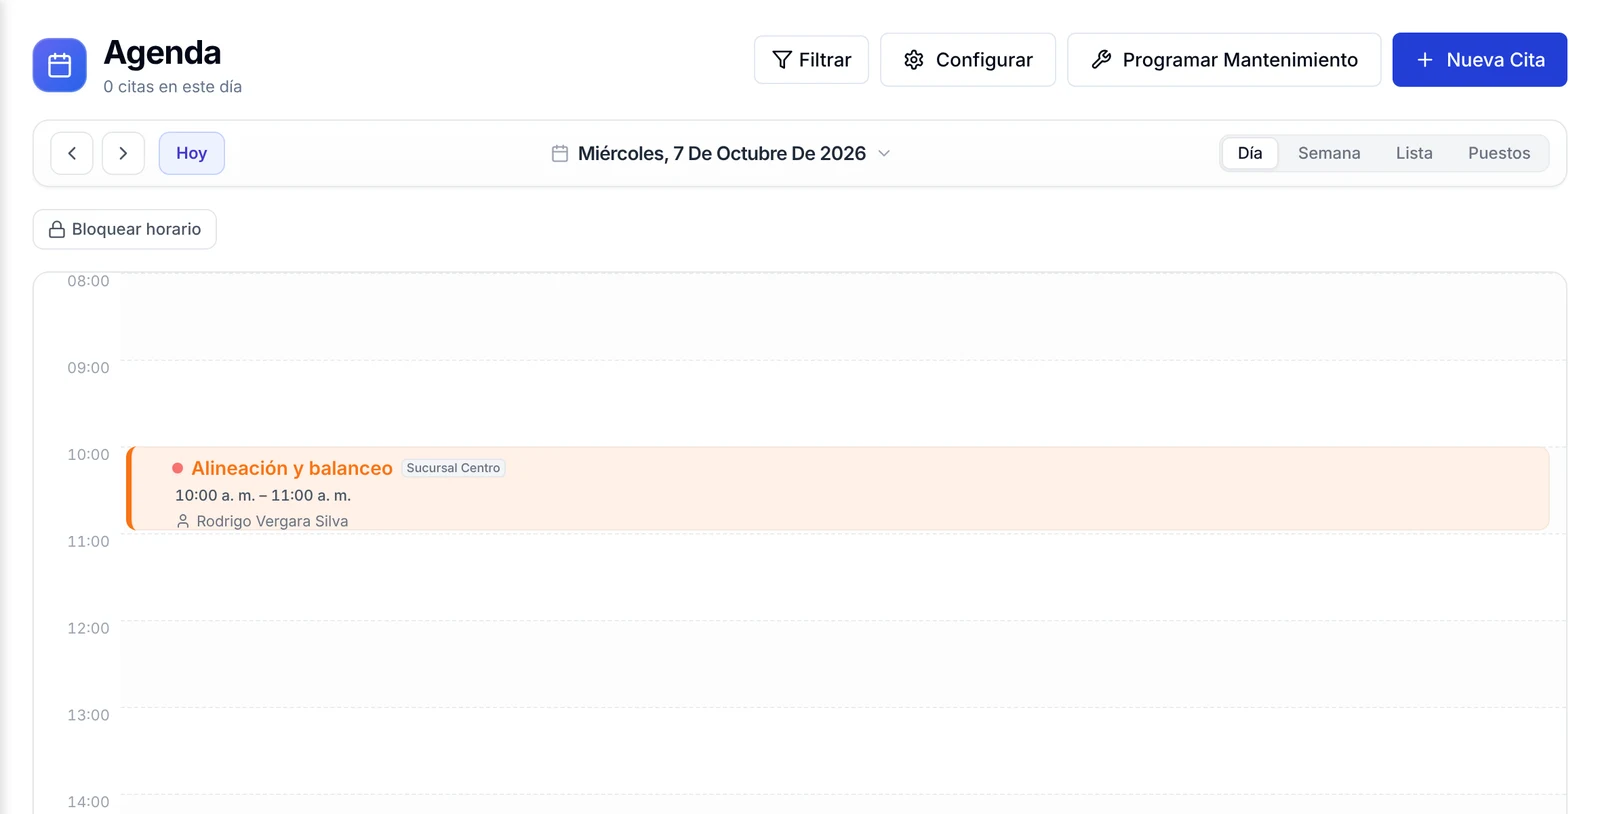Click the small calendar icon beside the date
1600x814 pixels.
tap(560, 153)
